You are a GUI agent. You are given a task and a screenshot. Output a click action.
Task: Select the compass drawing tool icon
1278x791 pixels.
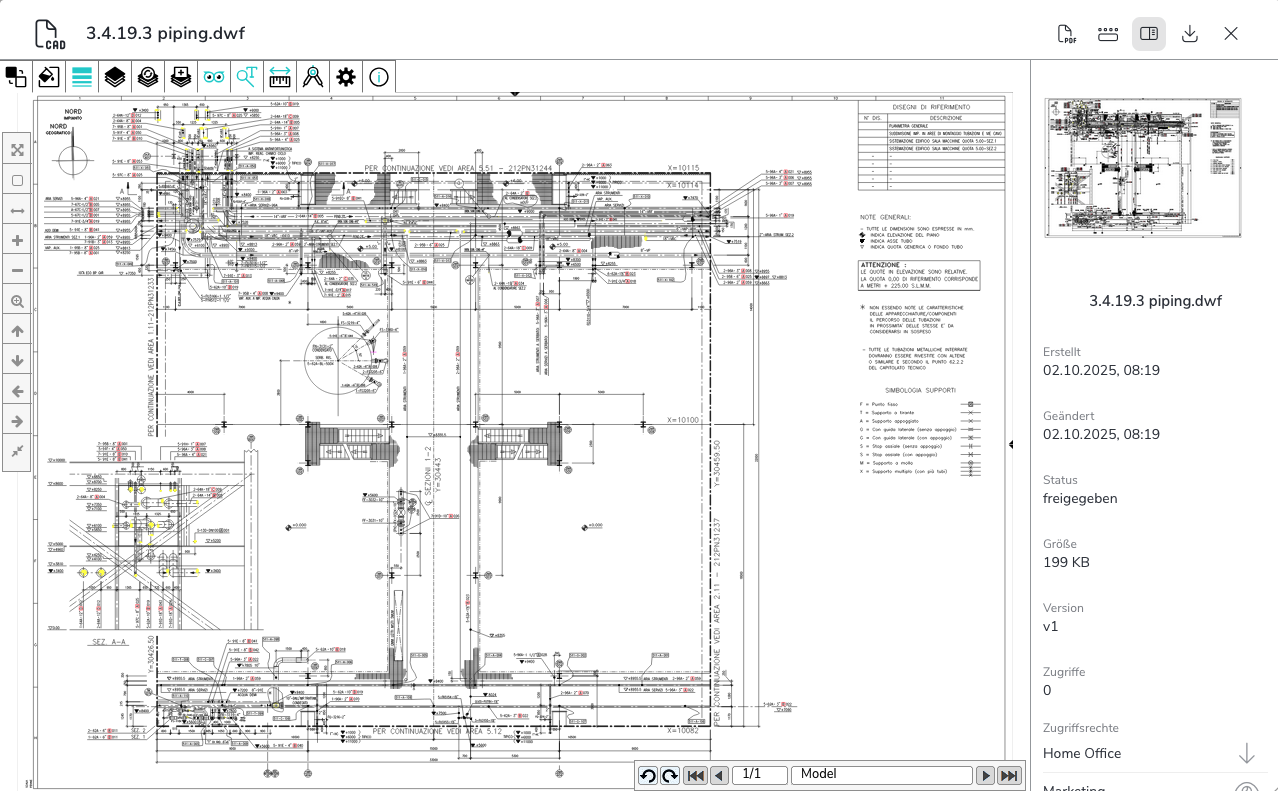[313, 77]
